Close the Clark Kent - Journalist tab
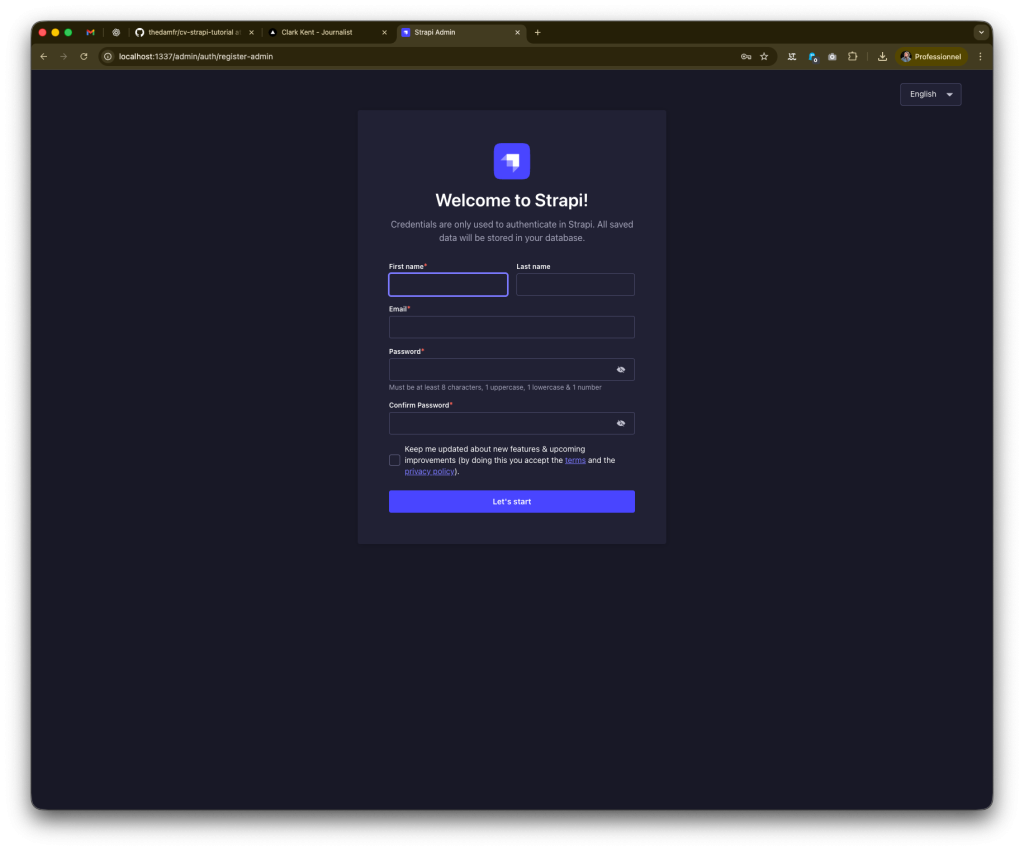 [x=384, y=32]
